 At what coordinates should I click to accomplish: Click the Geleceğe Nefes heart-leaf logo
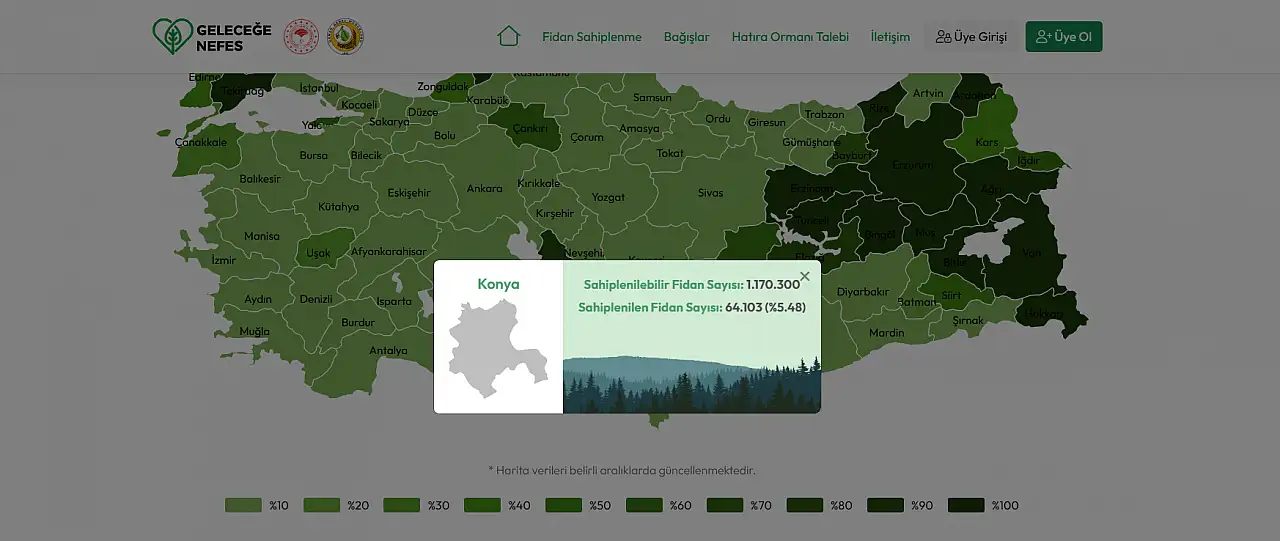click(172, 37)
